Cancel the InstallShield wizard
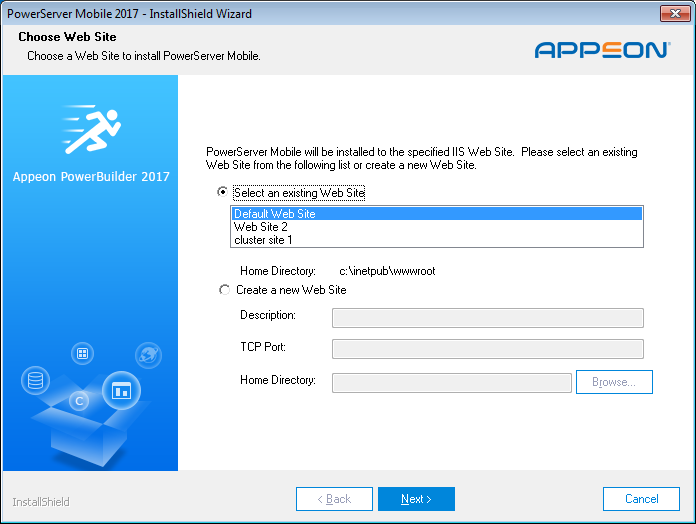The width and height of the screenshot is (696, 524). 641,499
